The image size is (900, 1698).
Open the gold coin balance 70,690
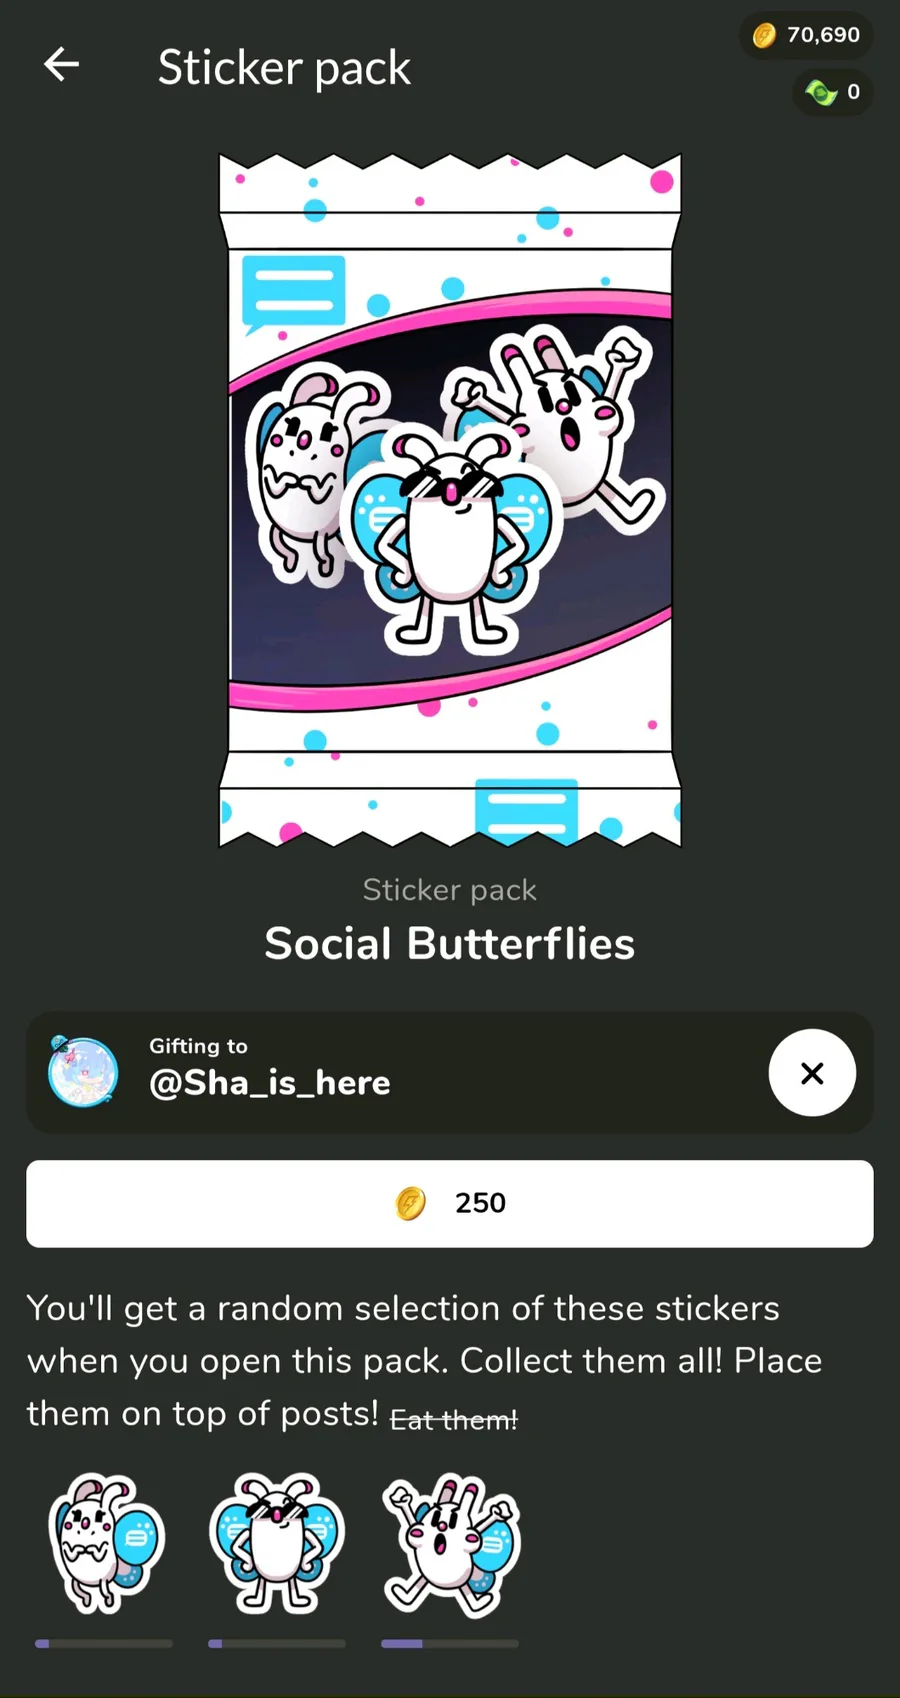click(806, 36)
